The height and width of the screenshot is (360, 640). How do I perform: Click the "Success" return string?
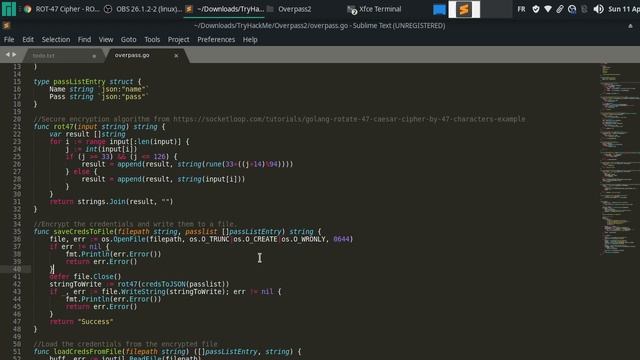(x=96, y=322)
